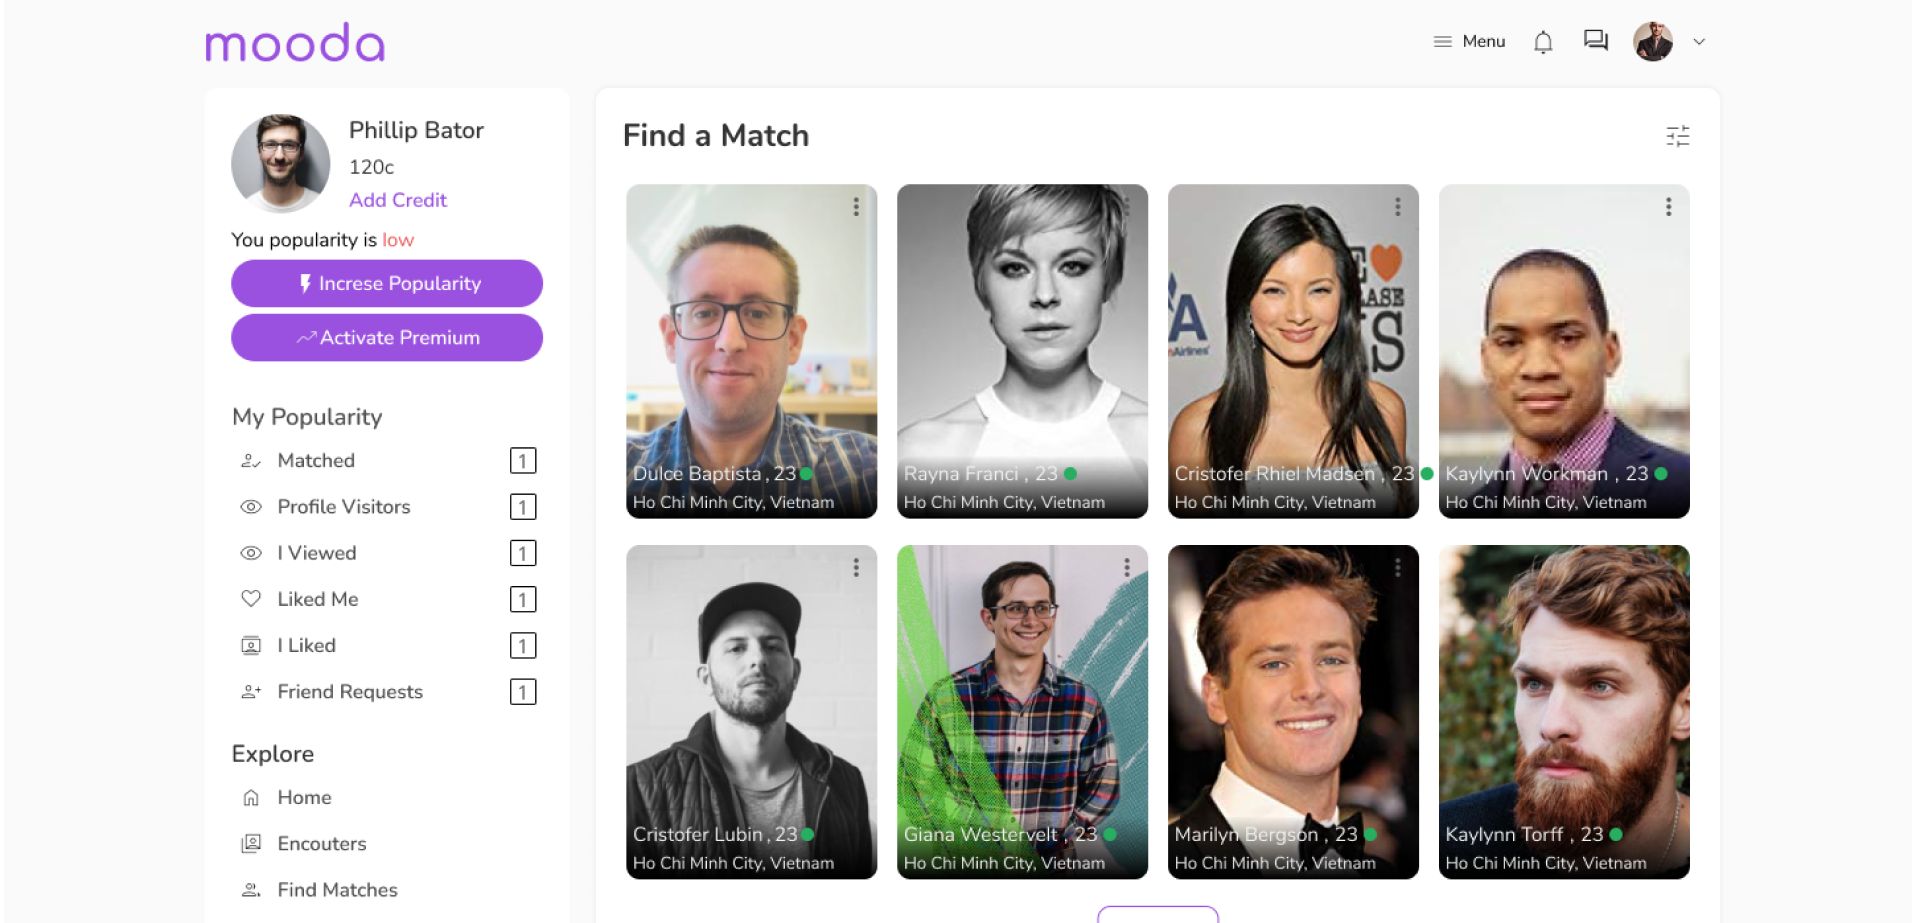
Task: Click Increse Popularity button
Action: (387, 284)
